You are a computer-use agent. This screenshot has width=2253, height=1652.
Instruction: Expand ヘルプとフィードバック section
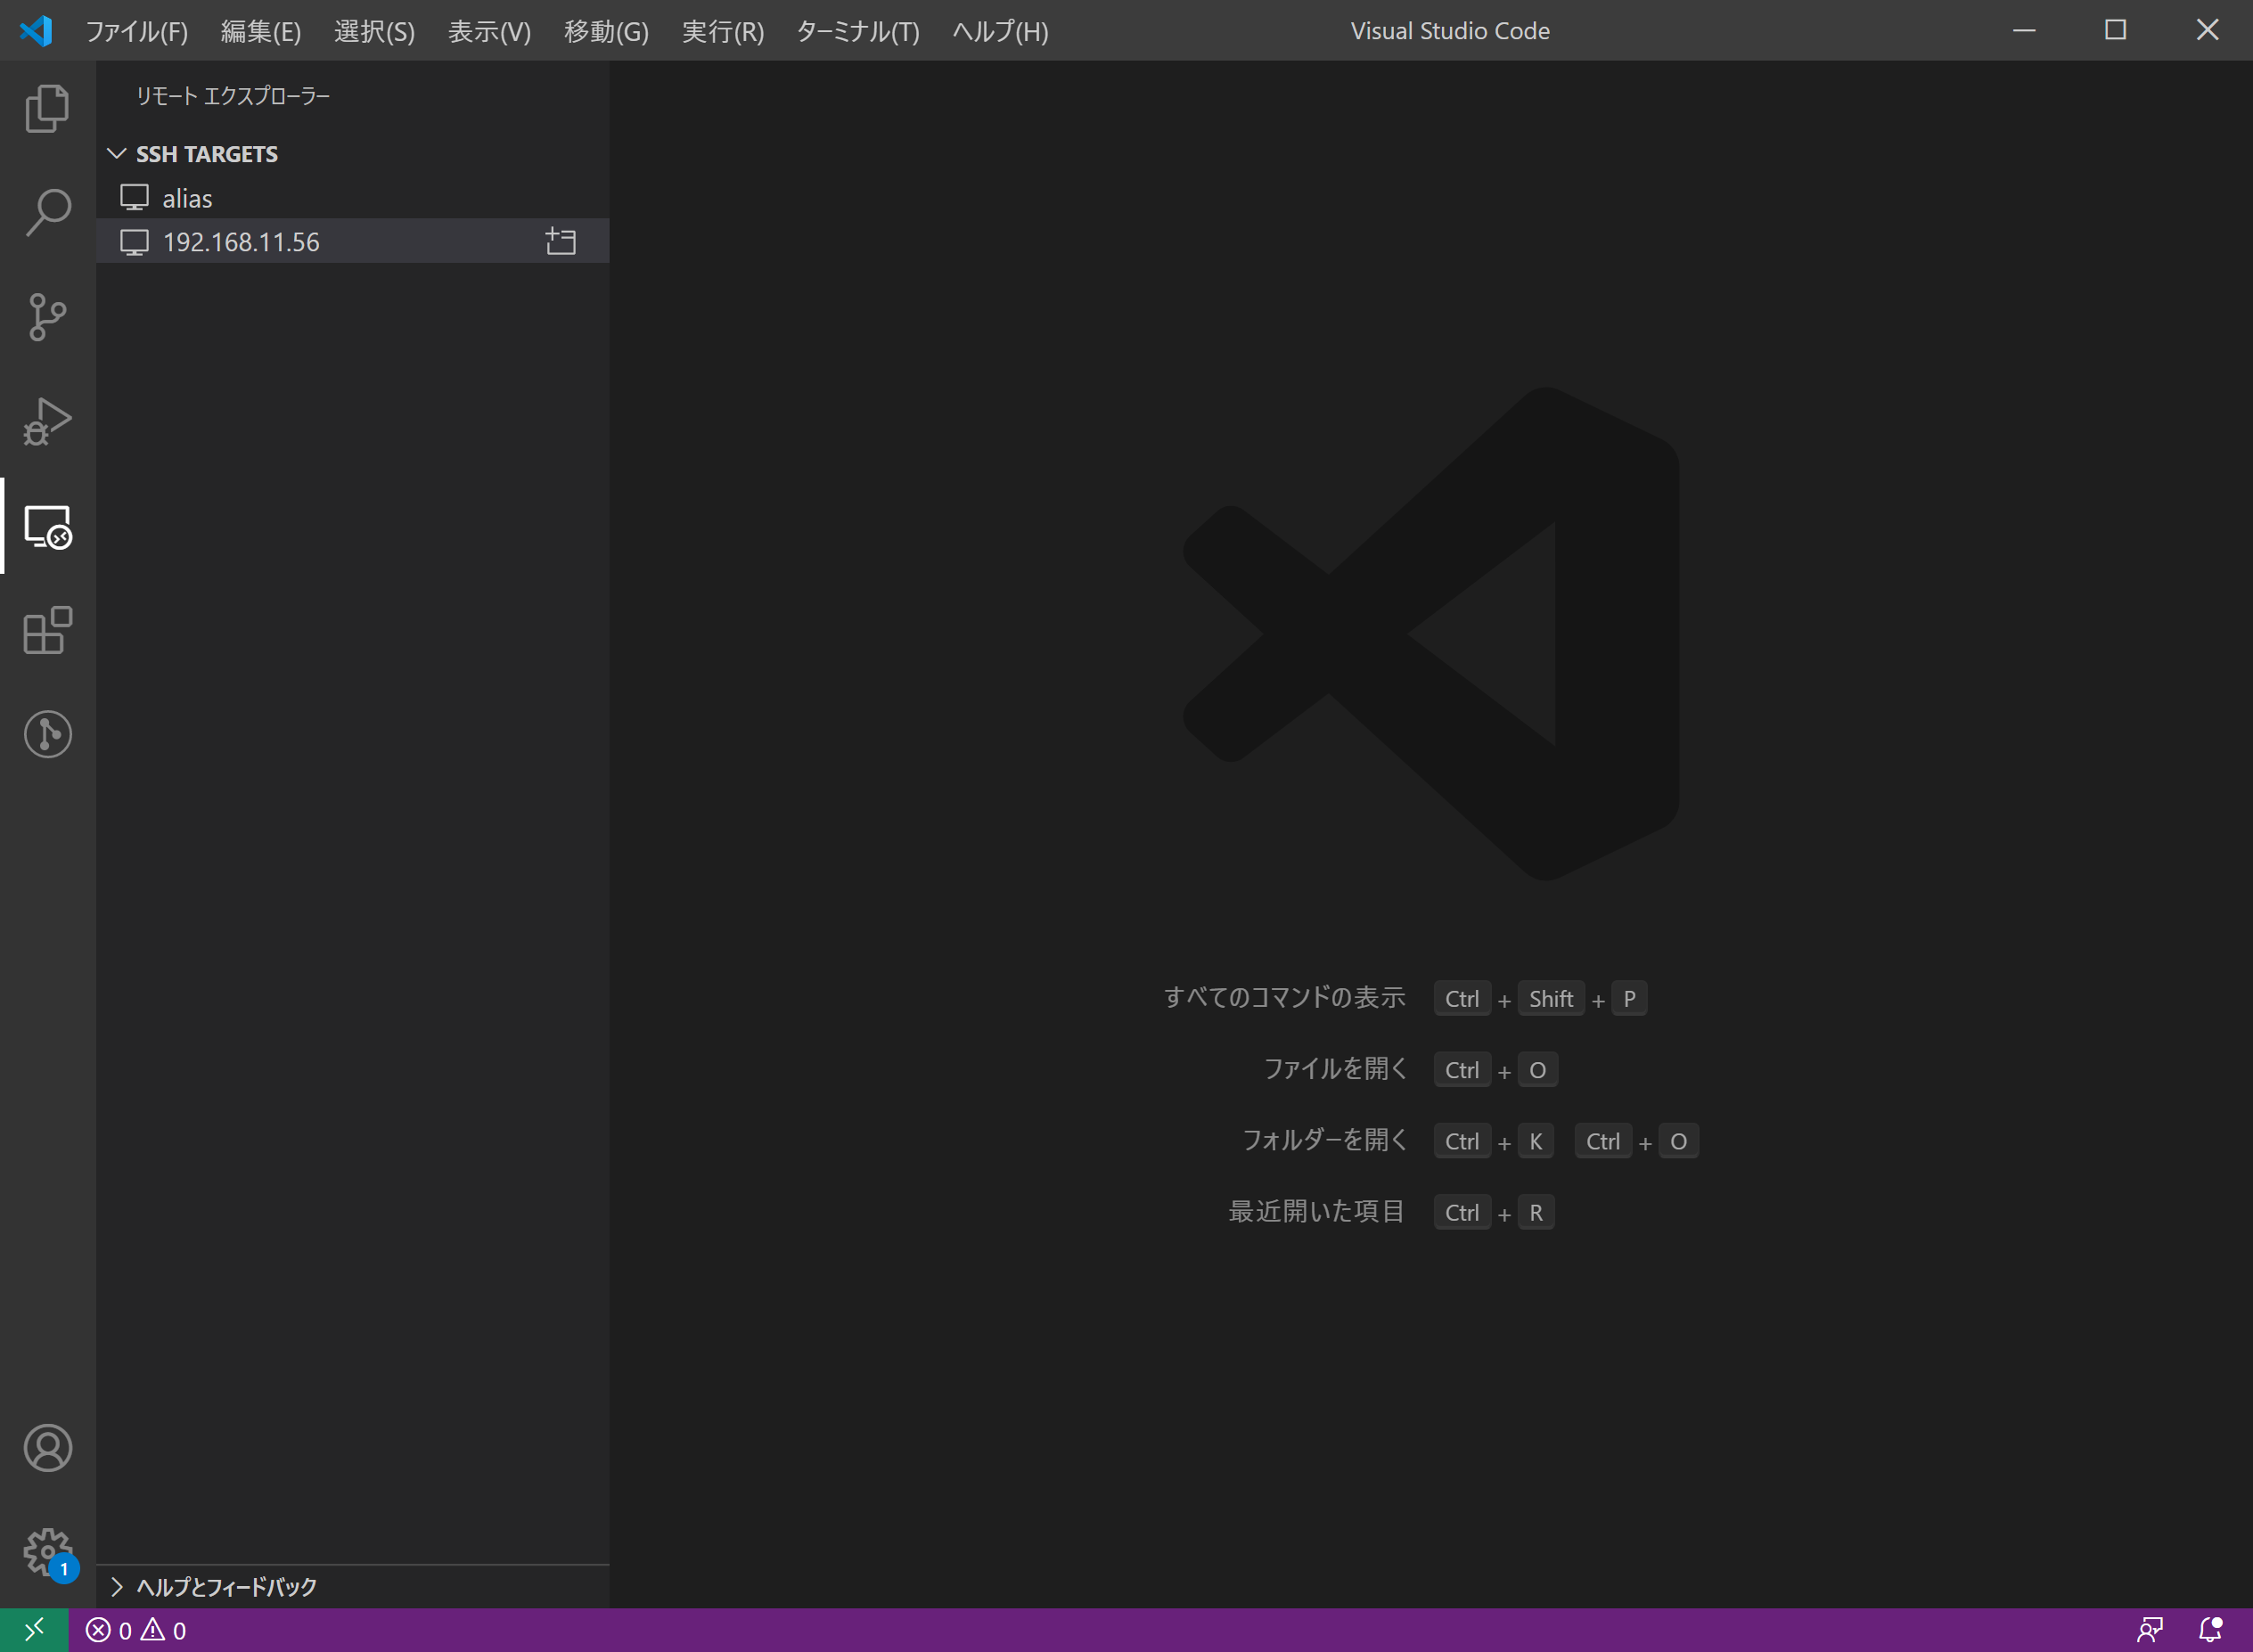[x=352, y=1587]
